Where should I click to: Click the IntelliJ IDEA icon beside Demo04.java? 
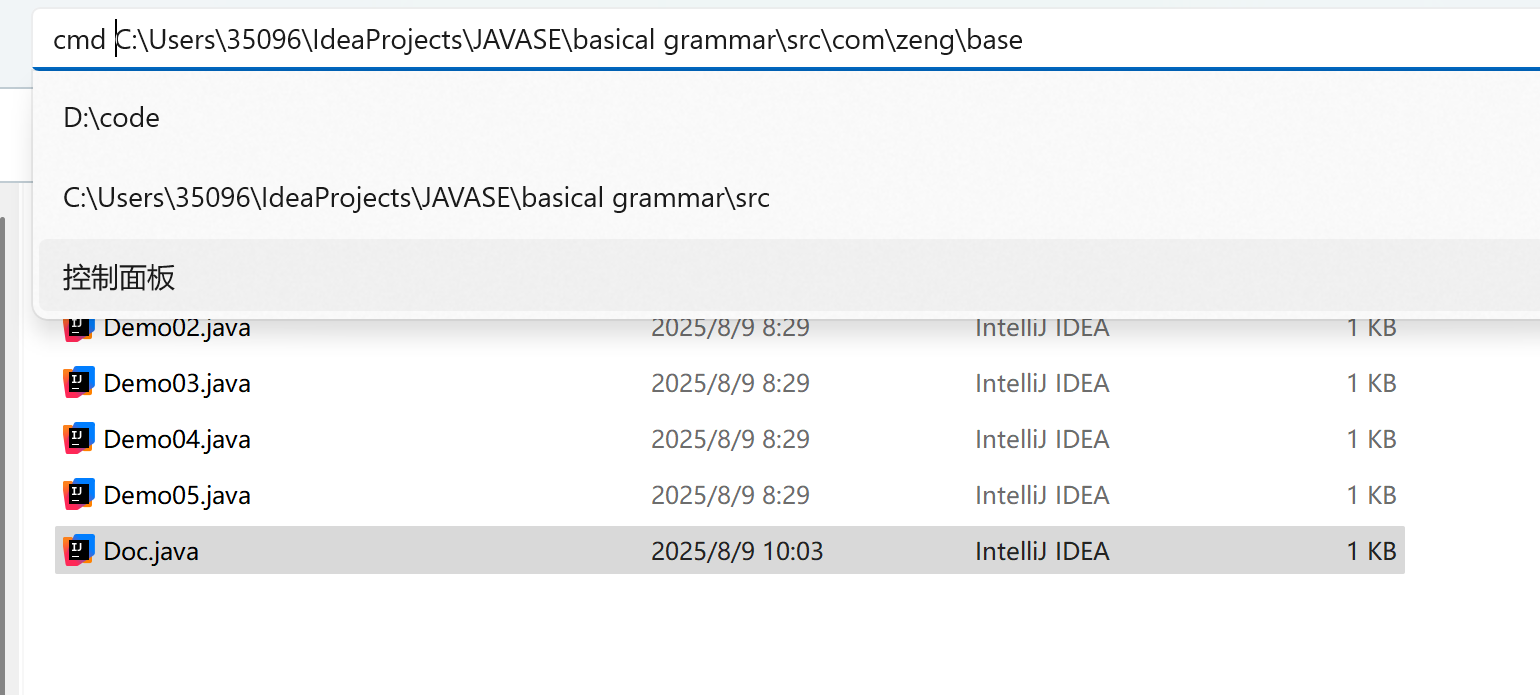[78, 439]
